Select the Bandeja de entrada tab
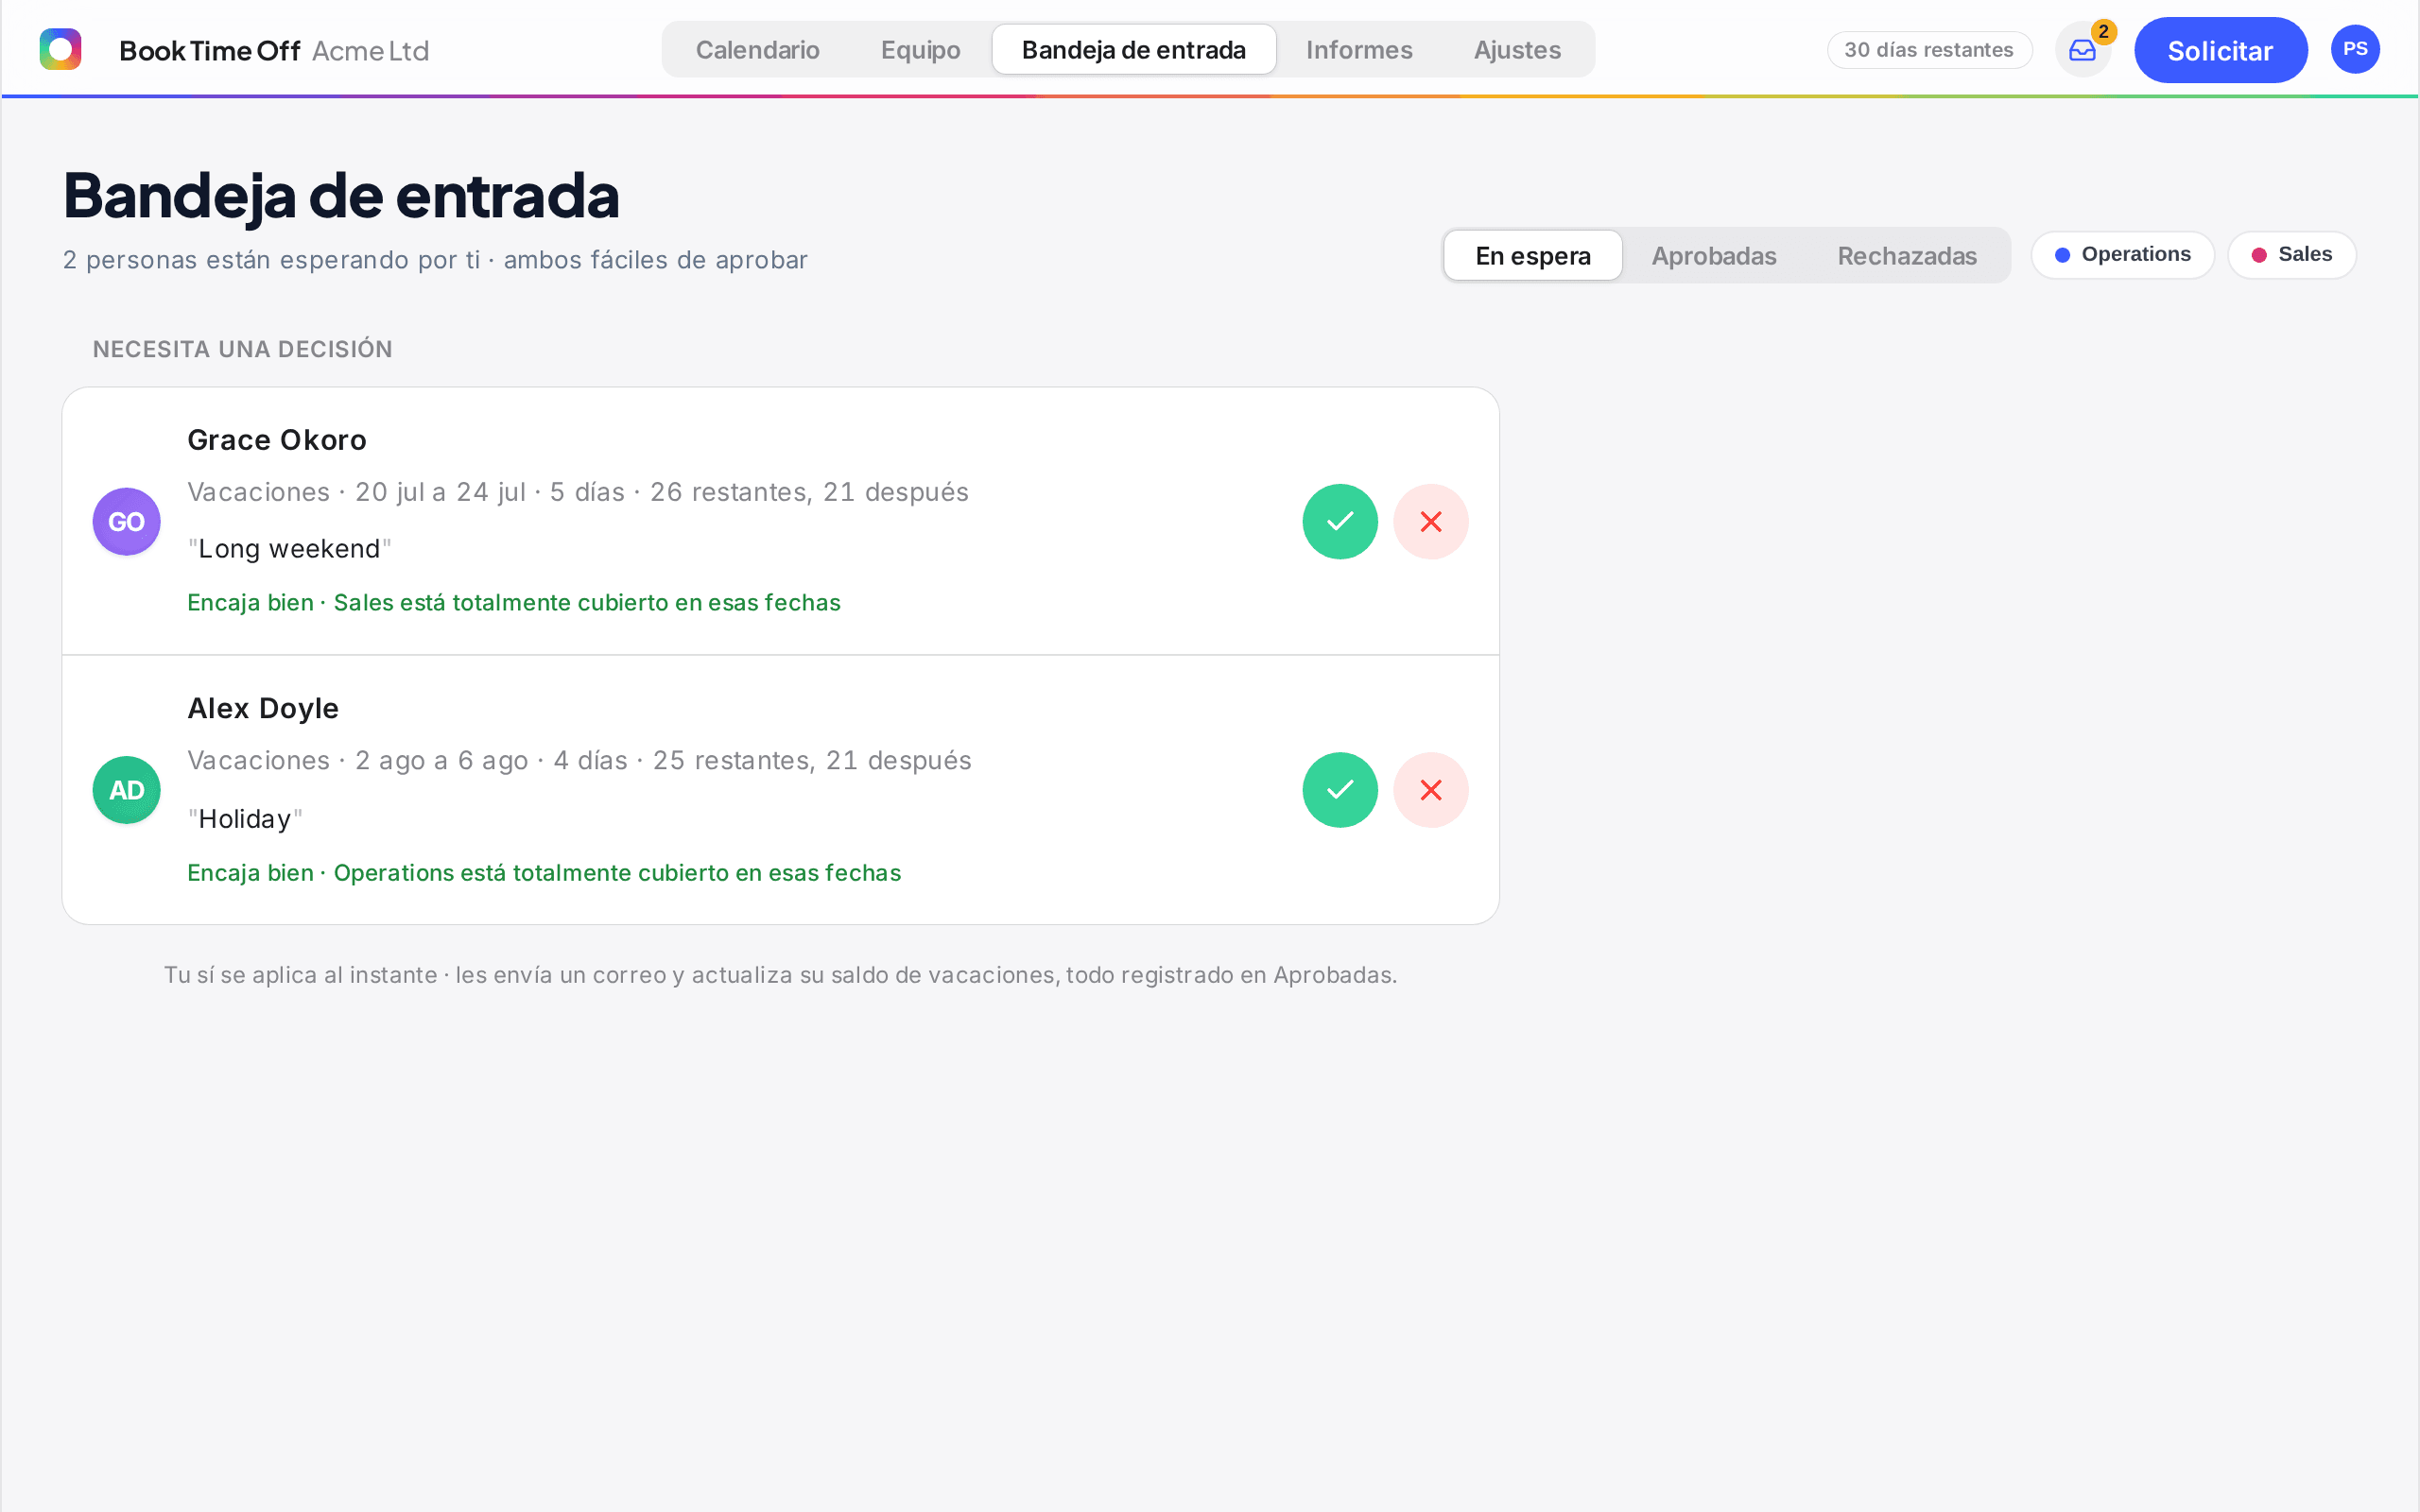Viewport: 2420px width, 1512px height. [1134, 50]
